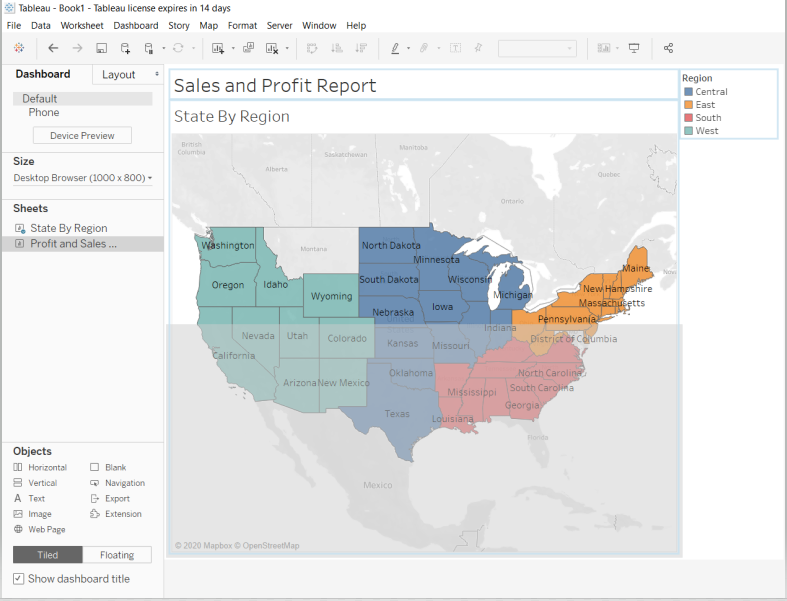
Task: Open the Format menu
Action: [242, 26]
